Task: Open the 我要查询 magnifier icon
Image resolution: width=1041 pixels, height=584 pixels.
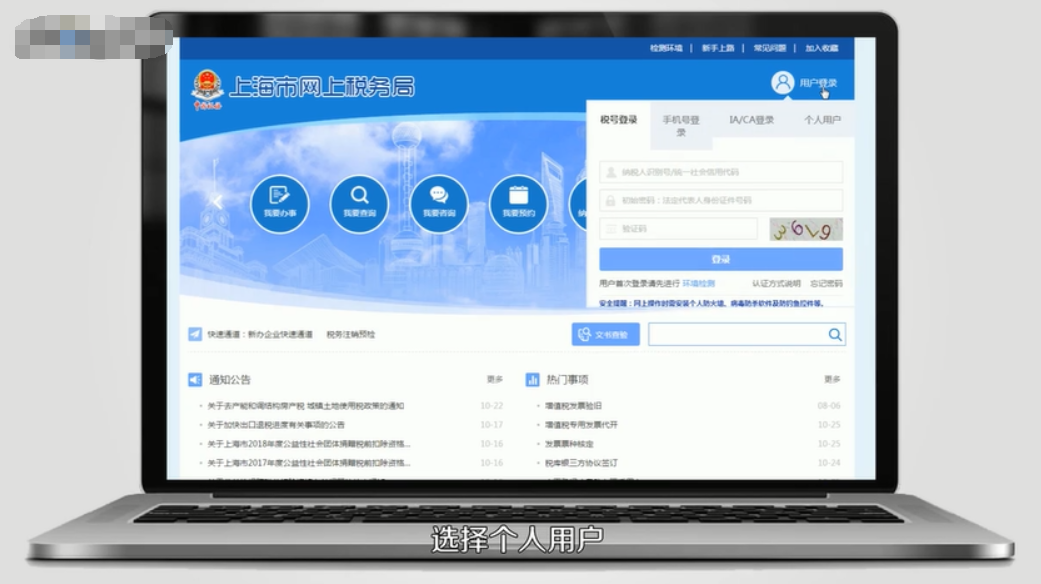Action: (x=360, y=204)
